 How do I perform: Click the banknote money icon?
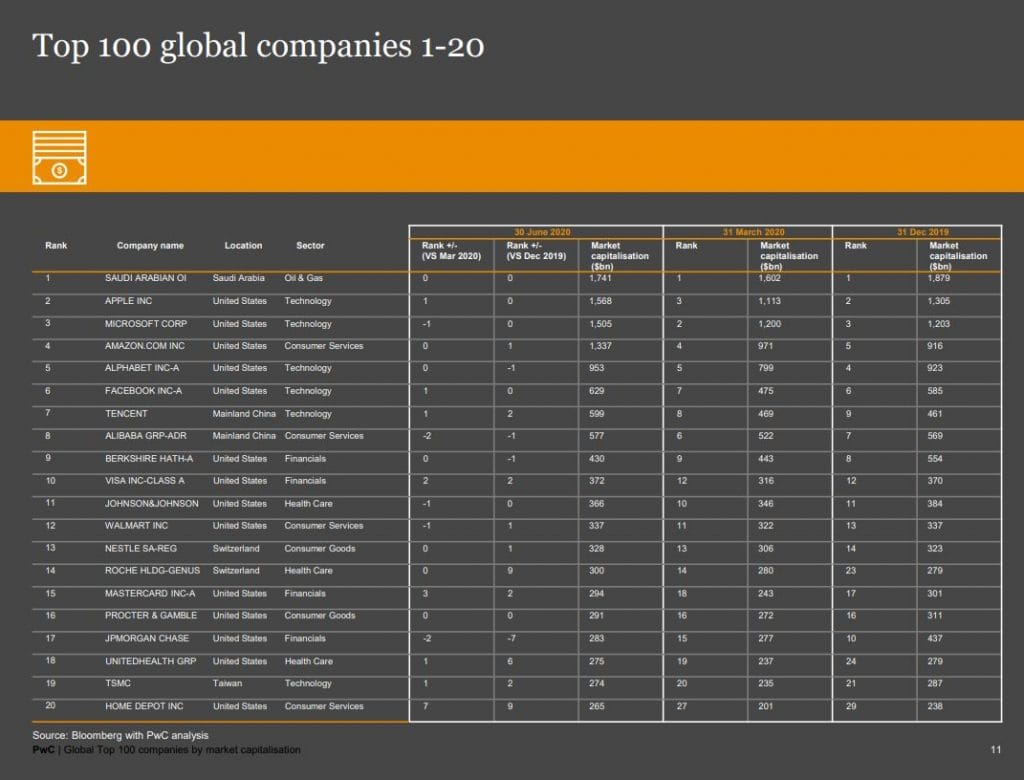59,157
